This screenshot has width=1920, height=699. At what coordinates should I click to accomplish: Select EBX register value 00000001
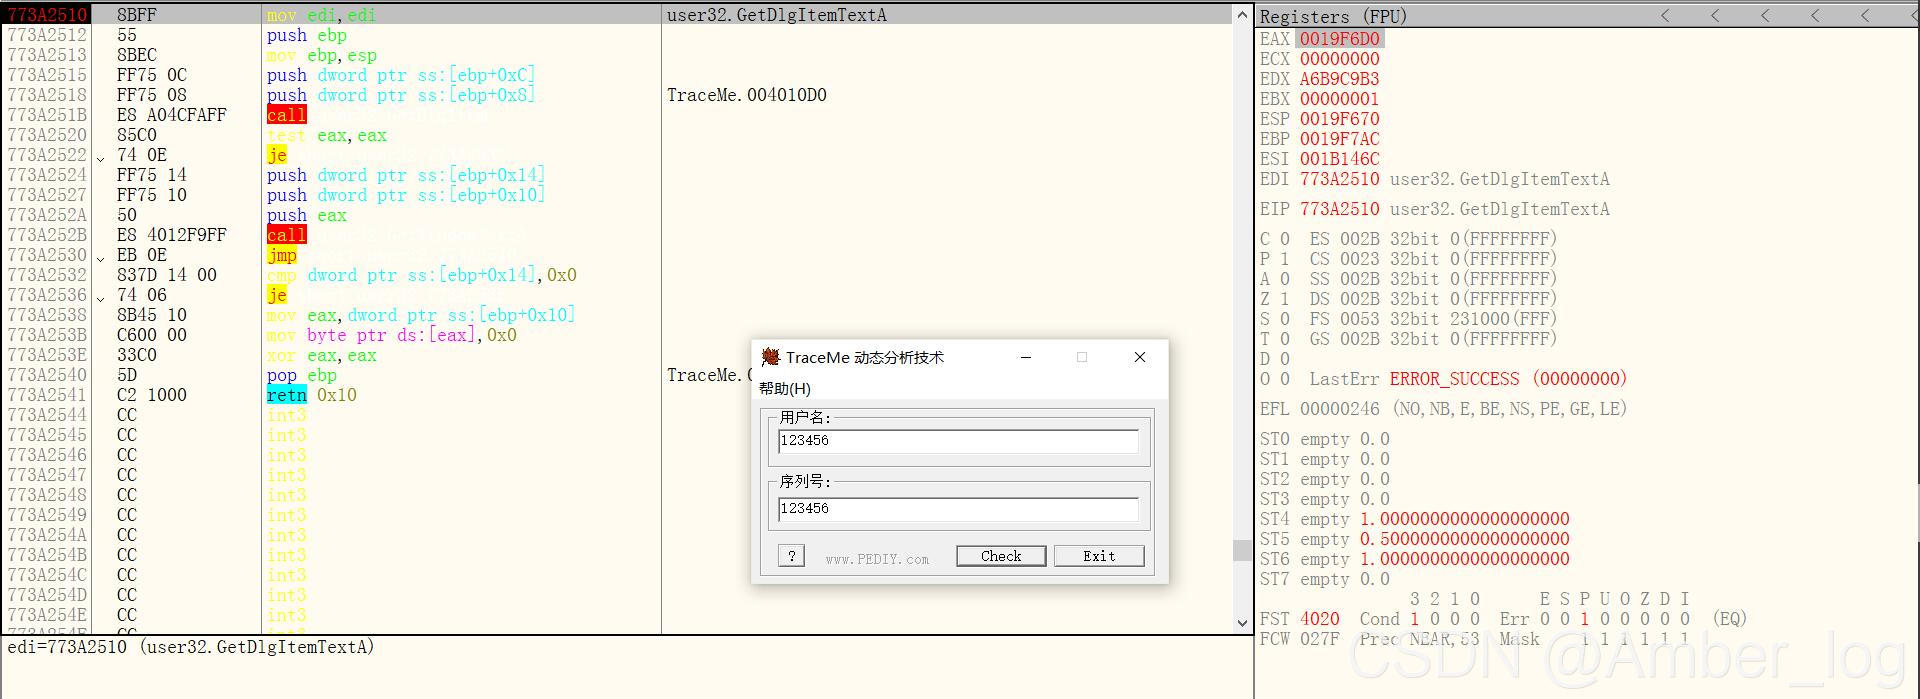click(x=1340, y=99)
